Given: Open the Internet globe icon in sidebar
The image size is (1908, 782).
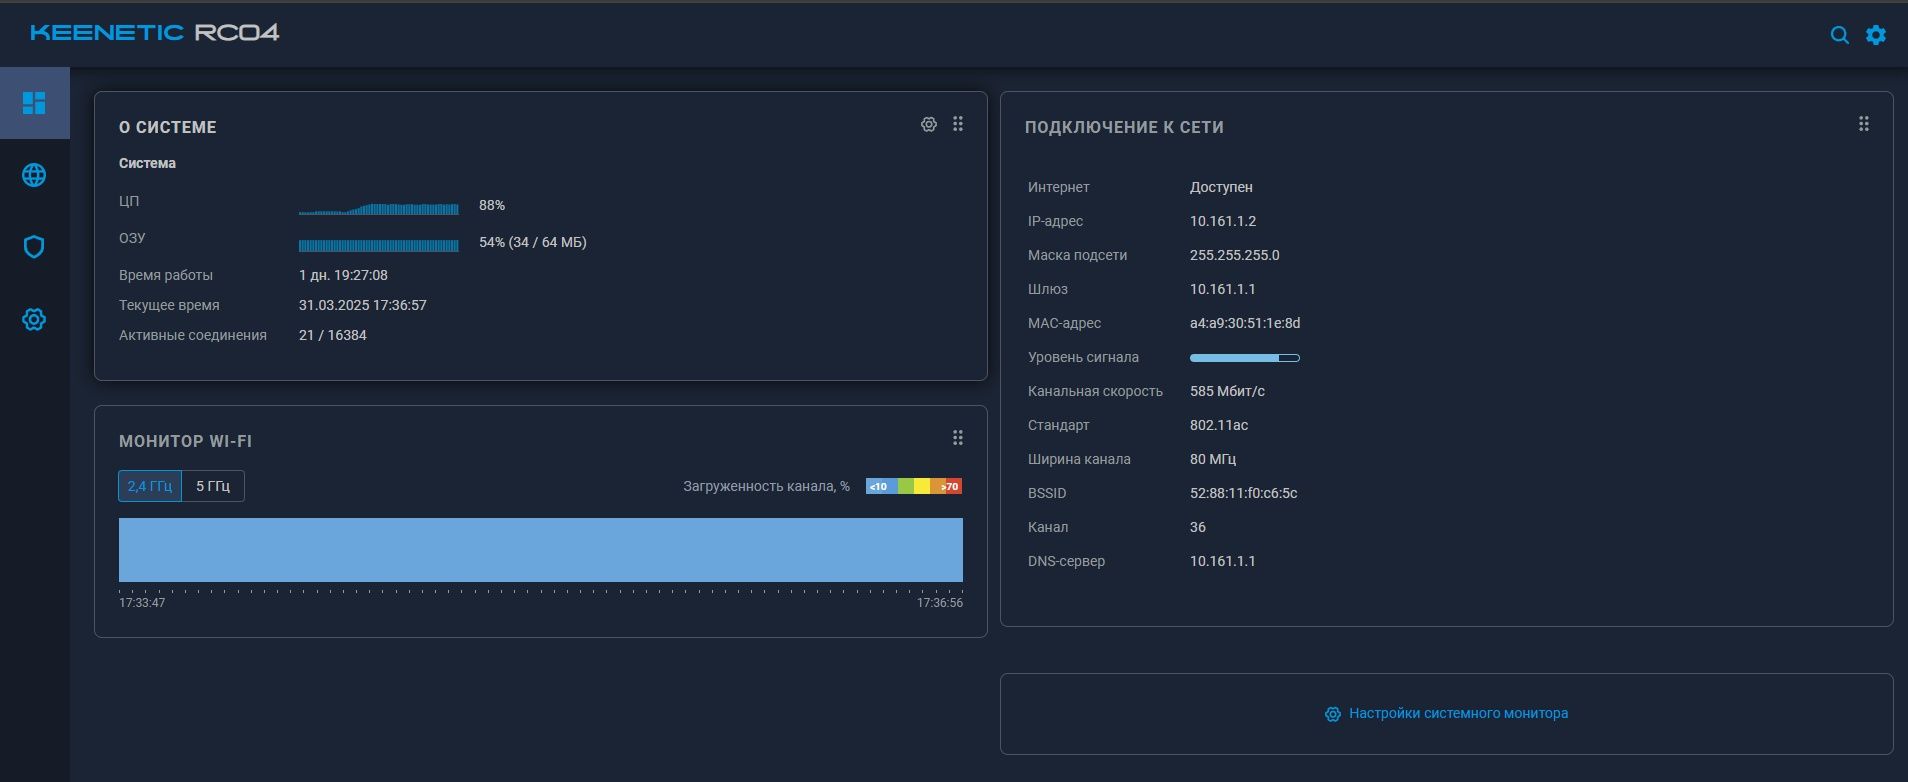Looking at the screenshot, I should (34, 175).
